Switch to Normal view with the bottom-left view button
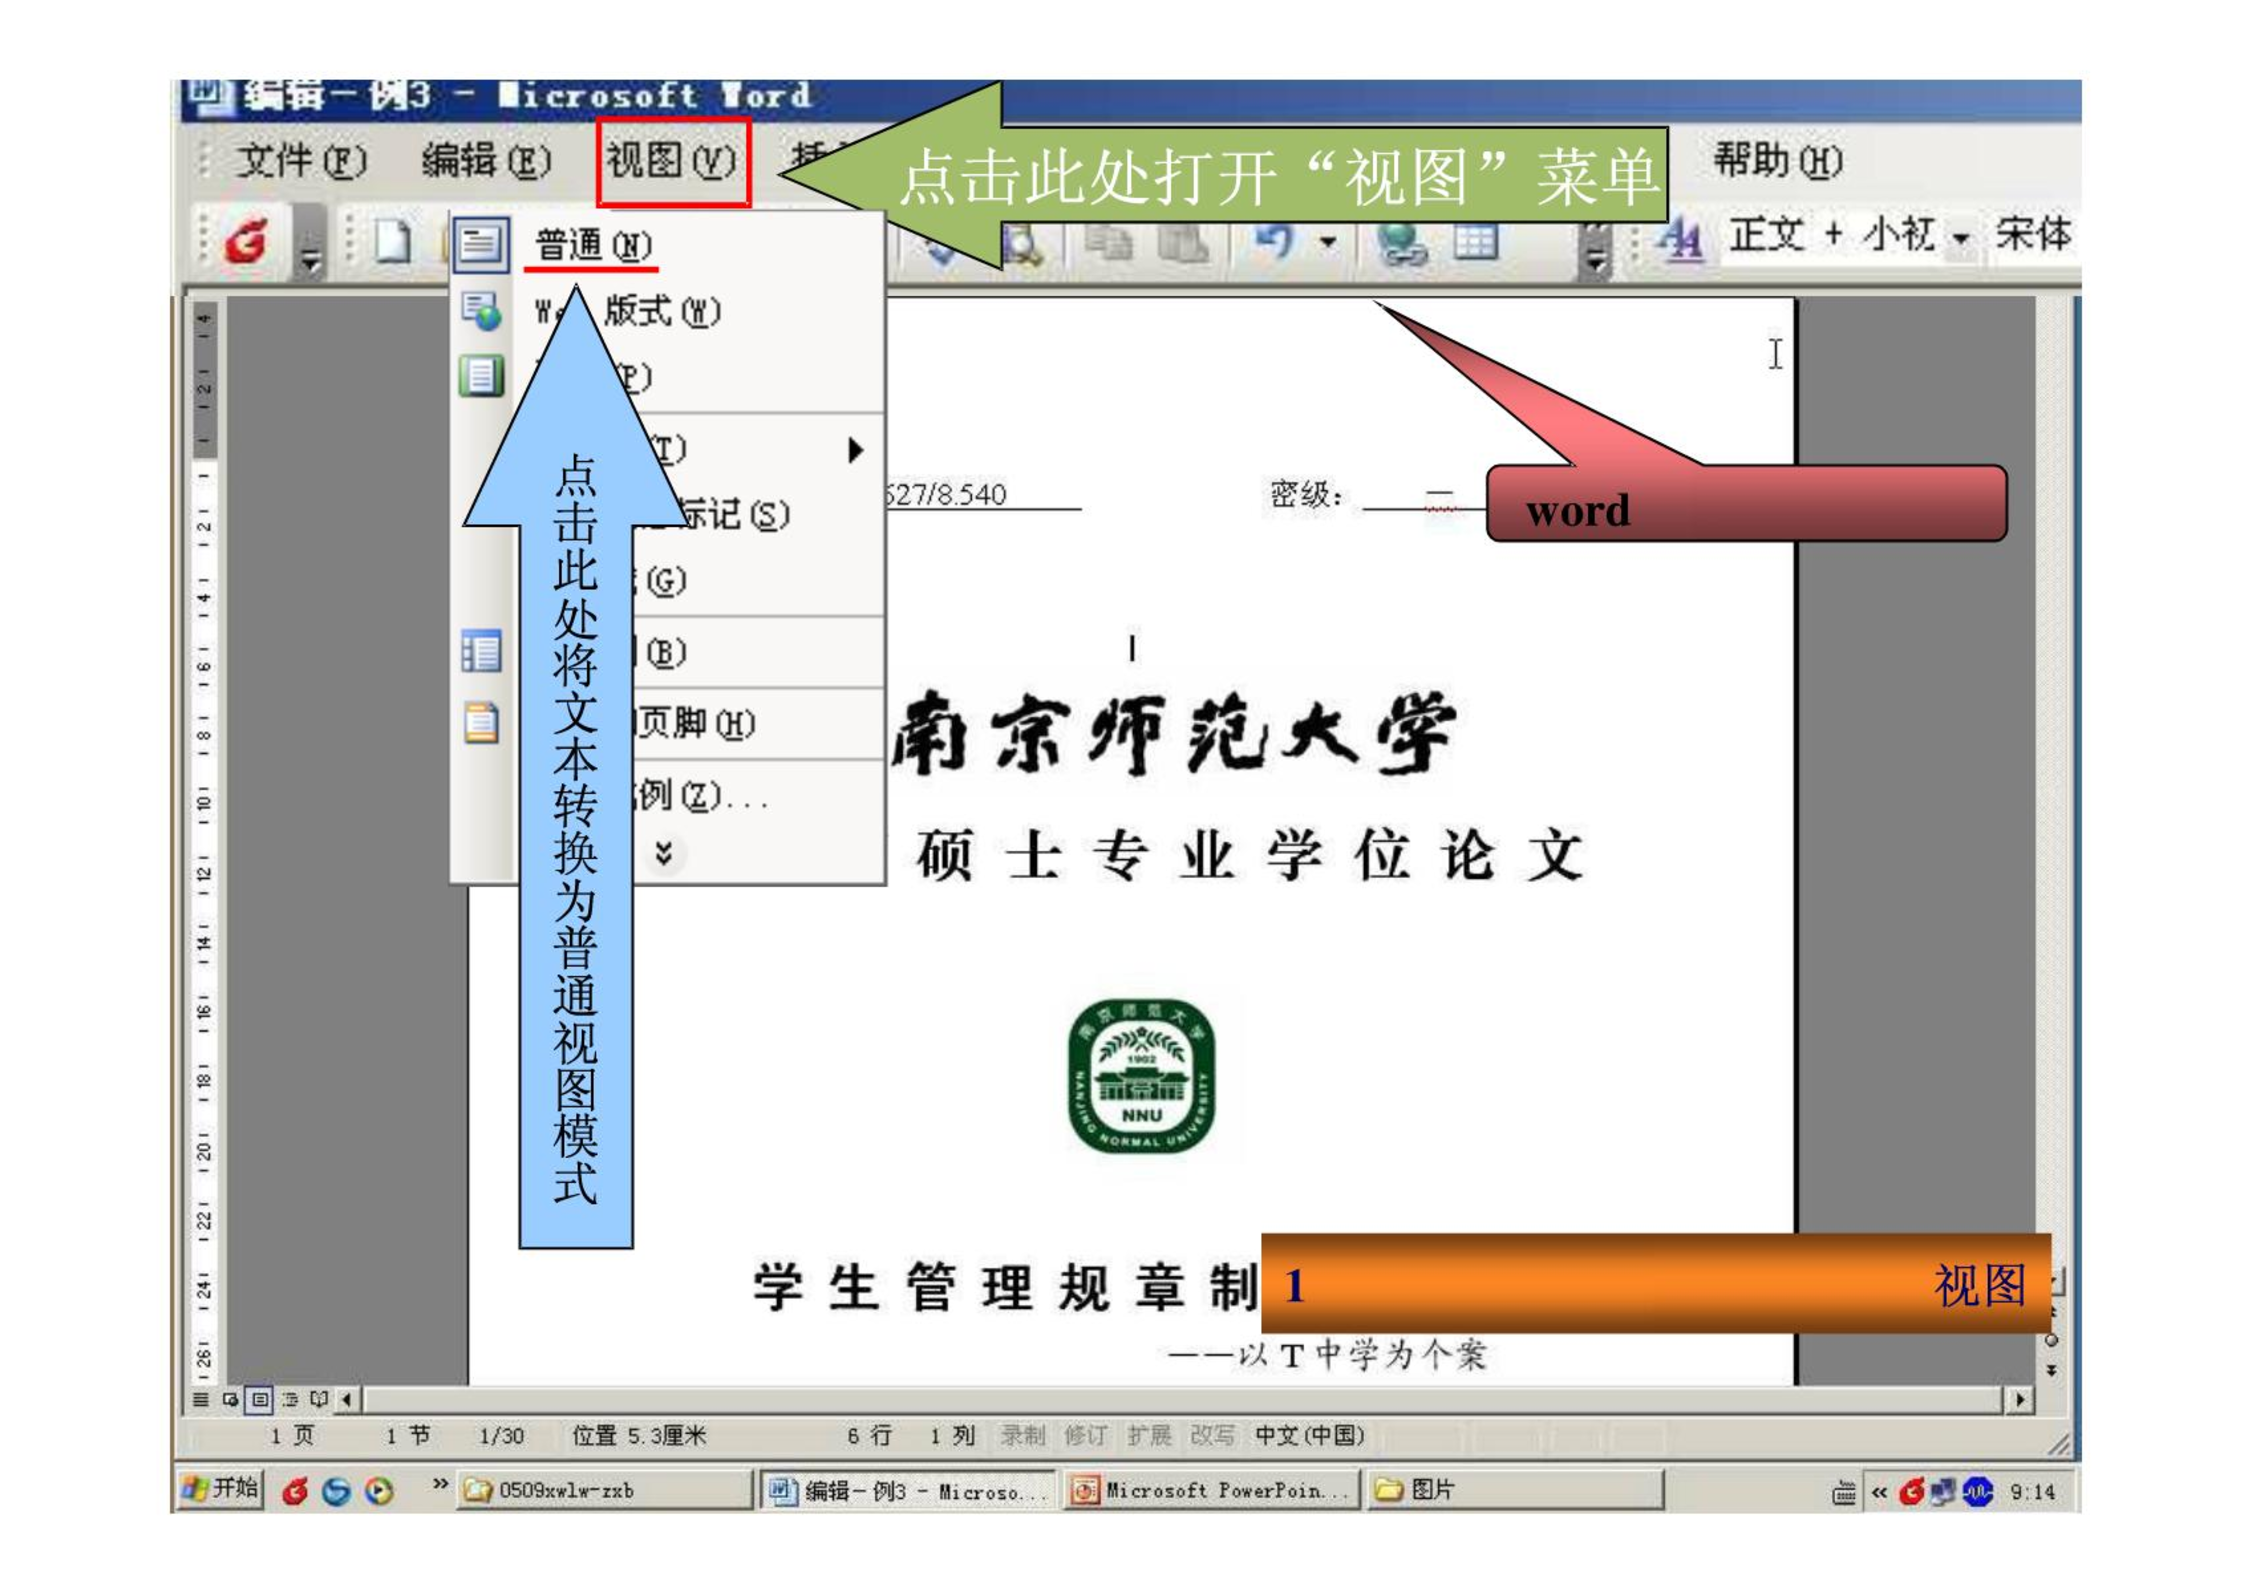2252x1594 pixels. pos(201,1399)
